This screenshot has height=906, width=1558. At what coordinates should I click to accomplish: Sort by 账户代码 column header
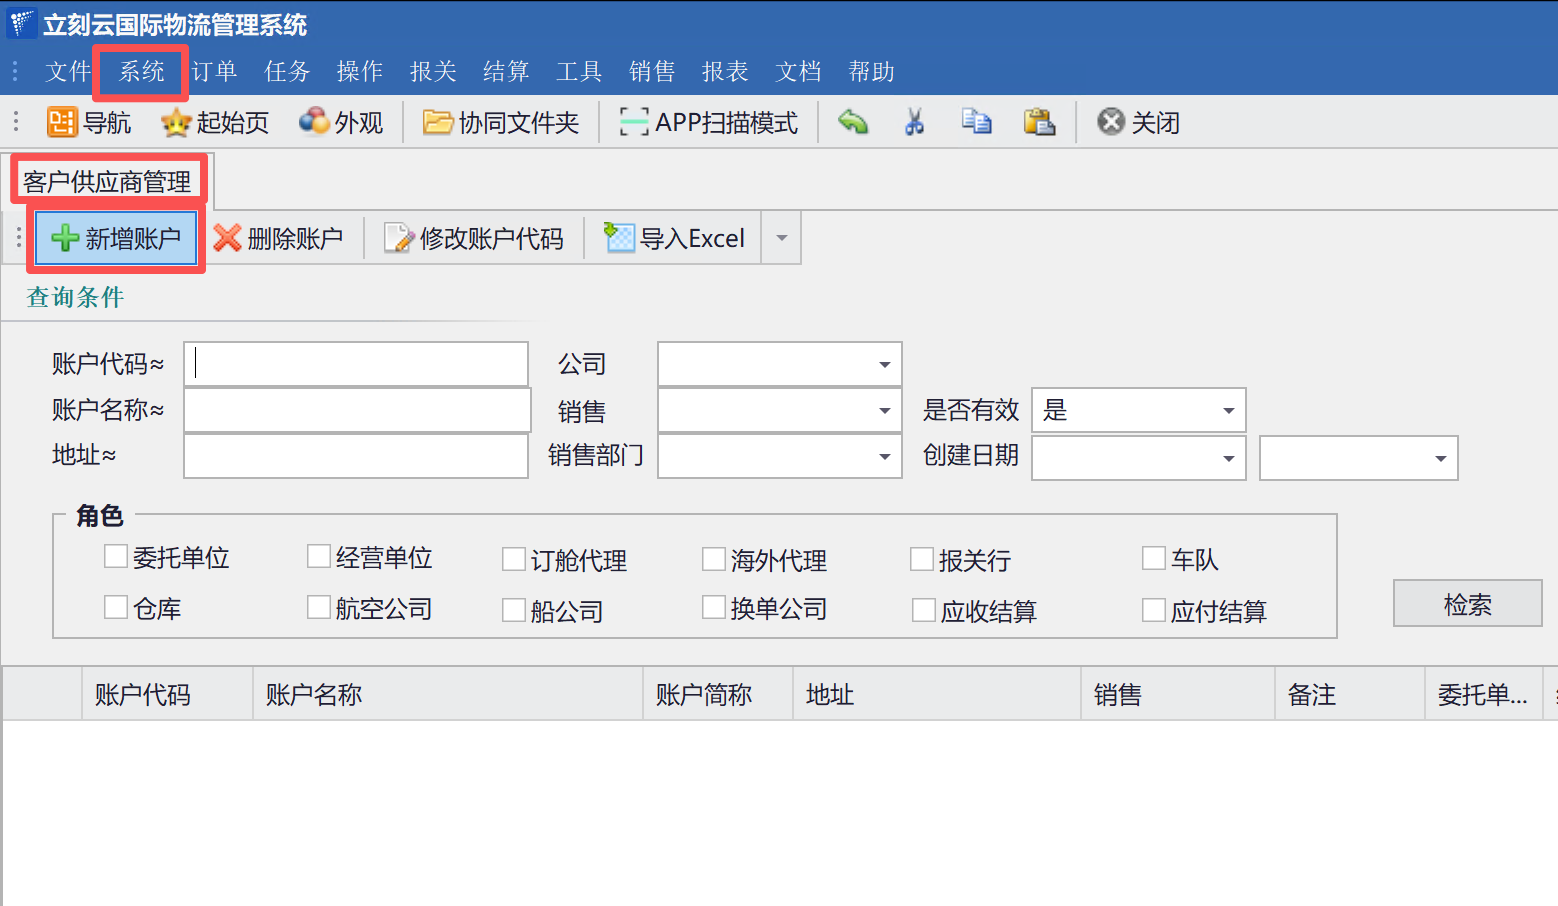[x=167, y=694]
